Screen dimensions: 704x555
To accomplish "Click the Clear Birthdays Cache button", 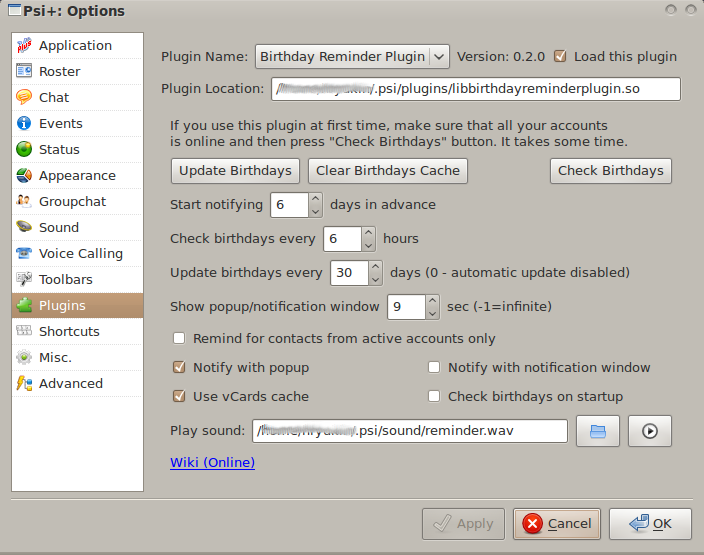I will point(387,171).
